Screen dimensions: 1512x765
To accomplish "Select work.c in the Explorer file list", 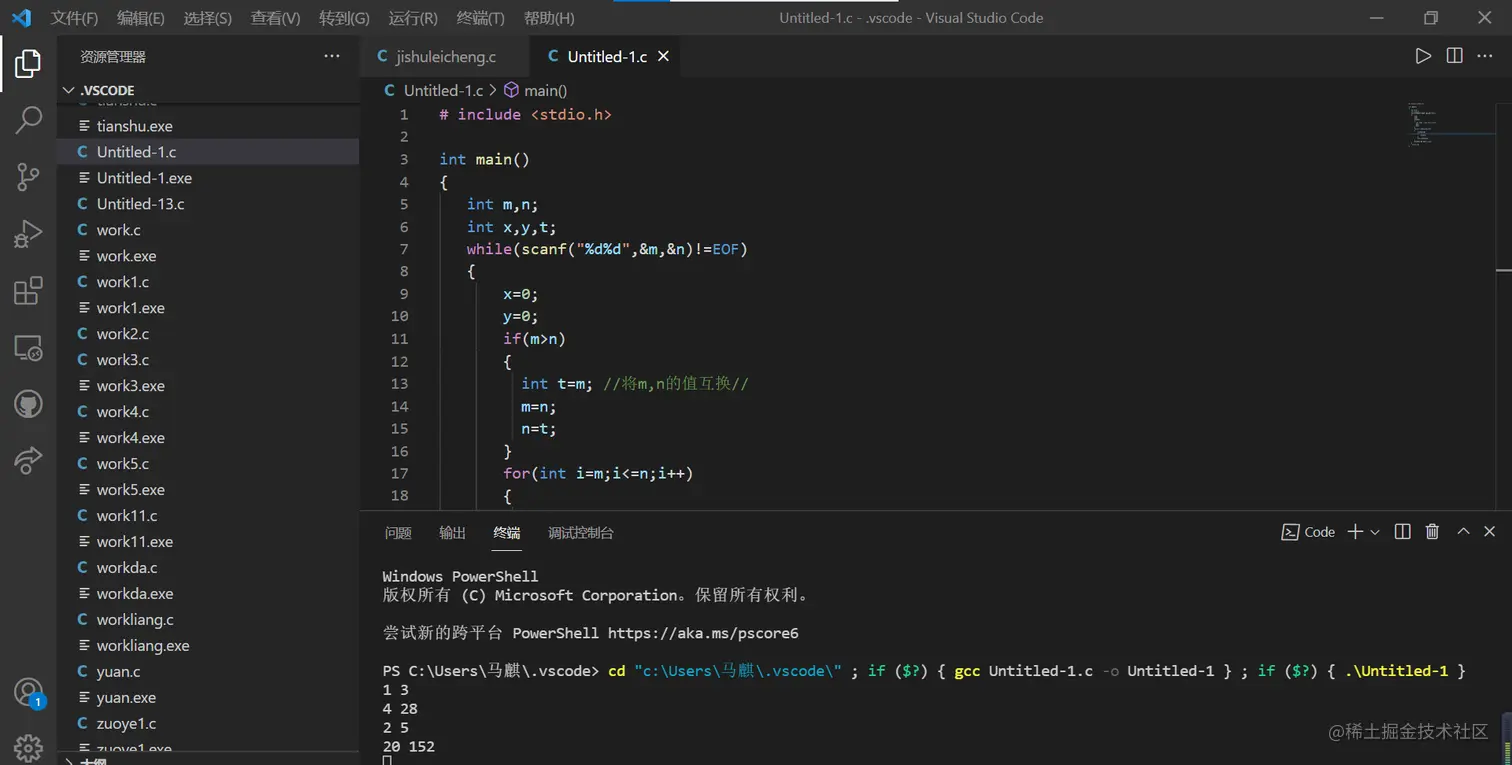I will [x=117, y=229].
